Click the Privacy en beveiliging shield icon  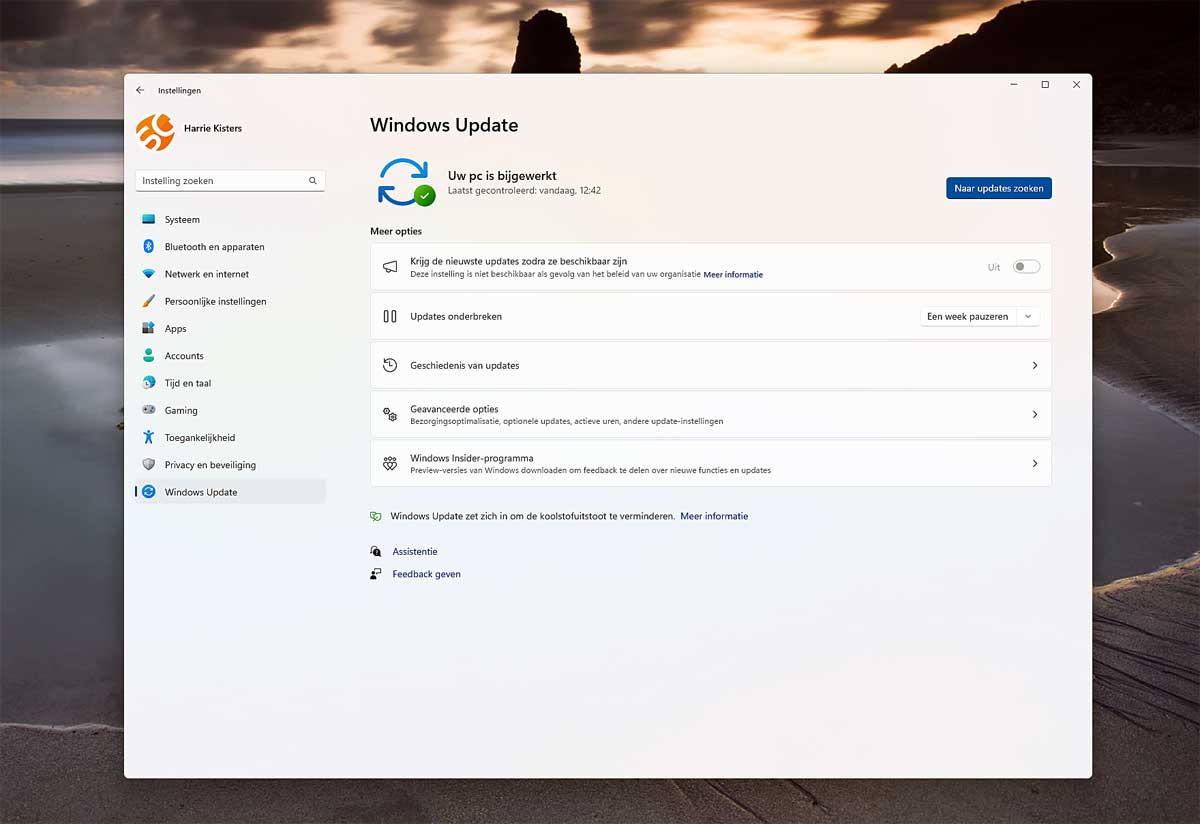[x=148, y=464]
